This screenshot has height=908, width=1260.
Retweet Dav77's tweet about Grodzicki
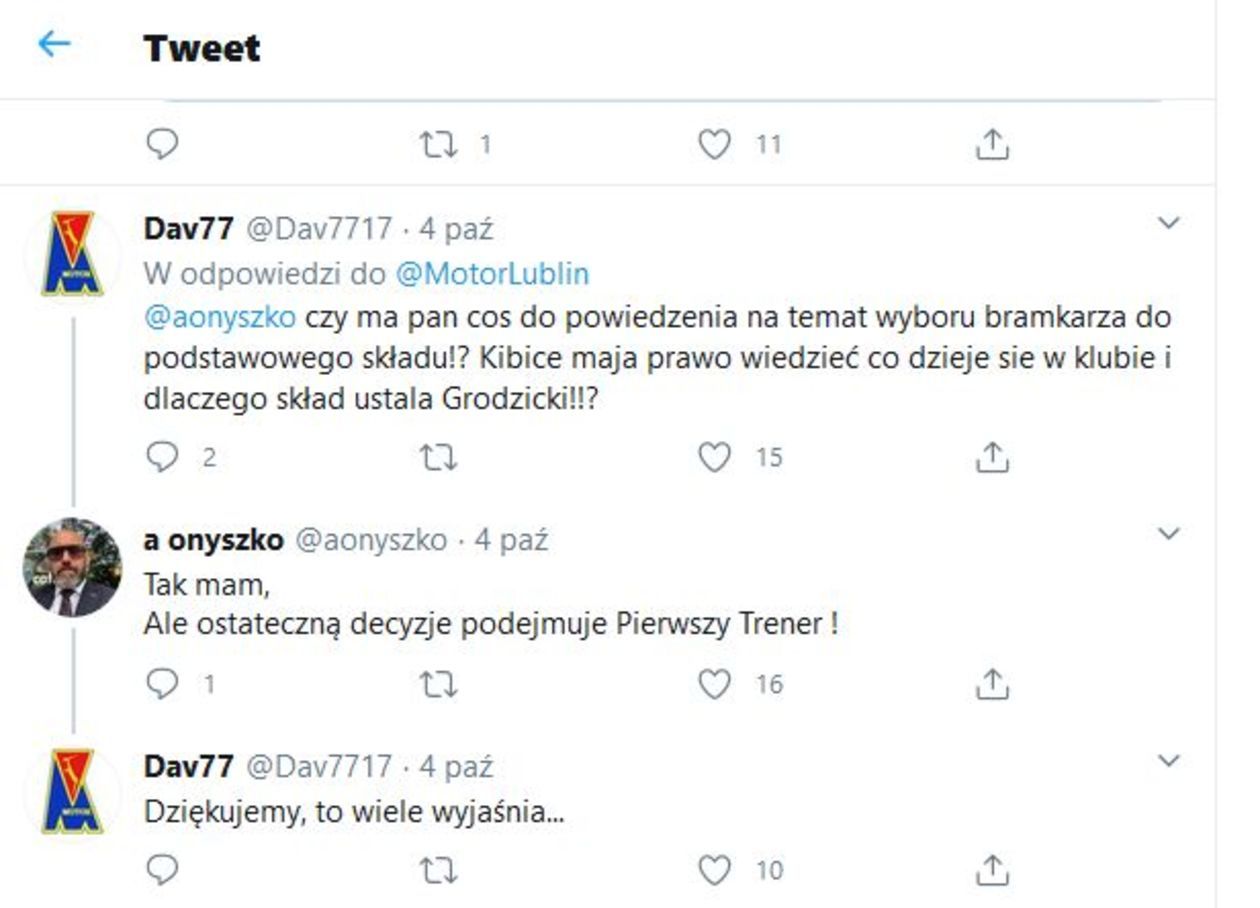click(438, 457)
